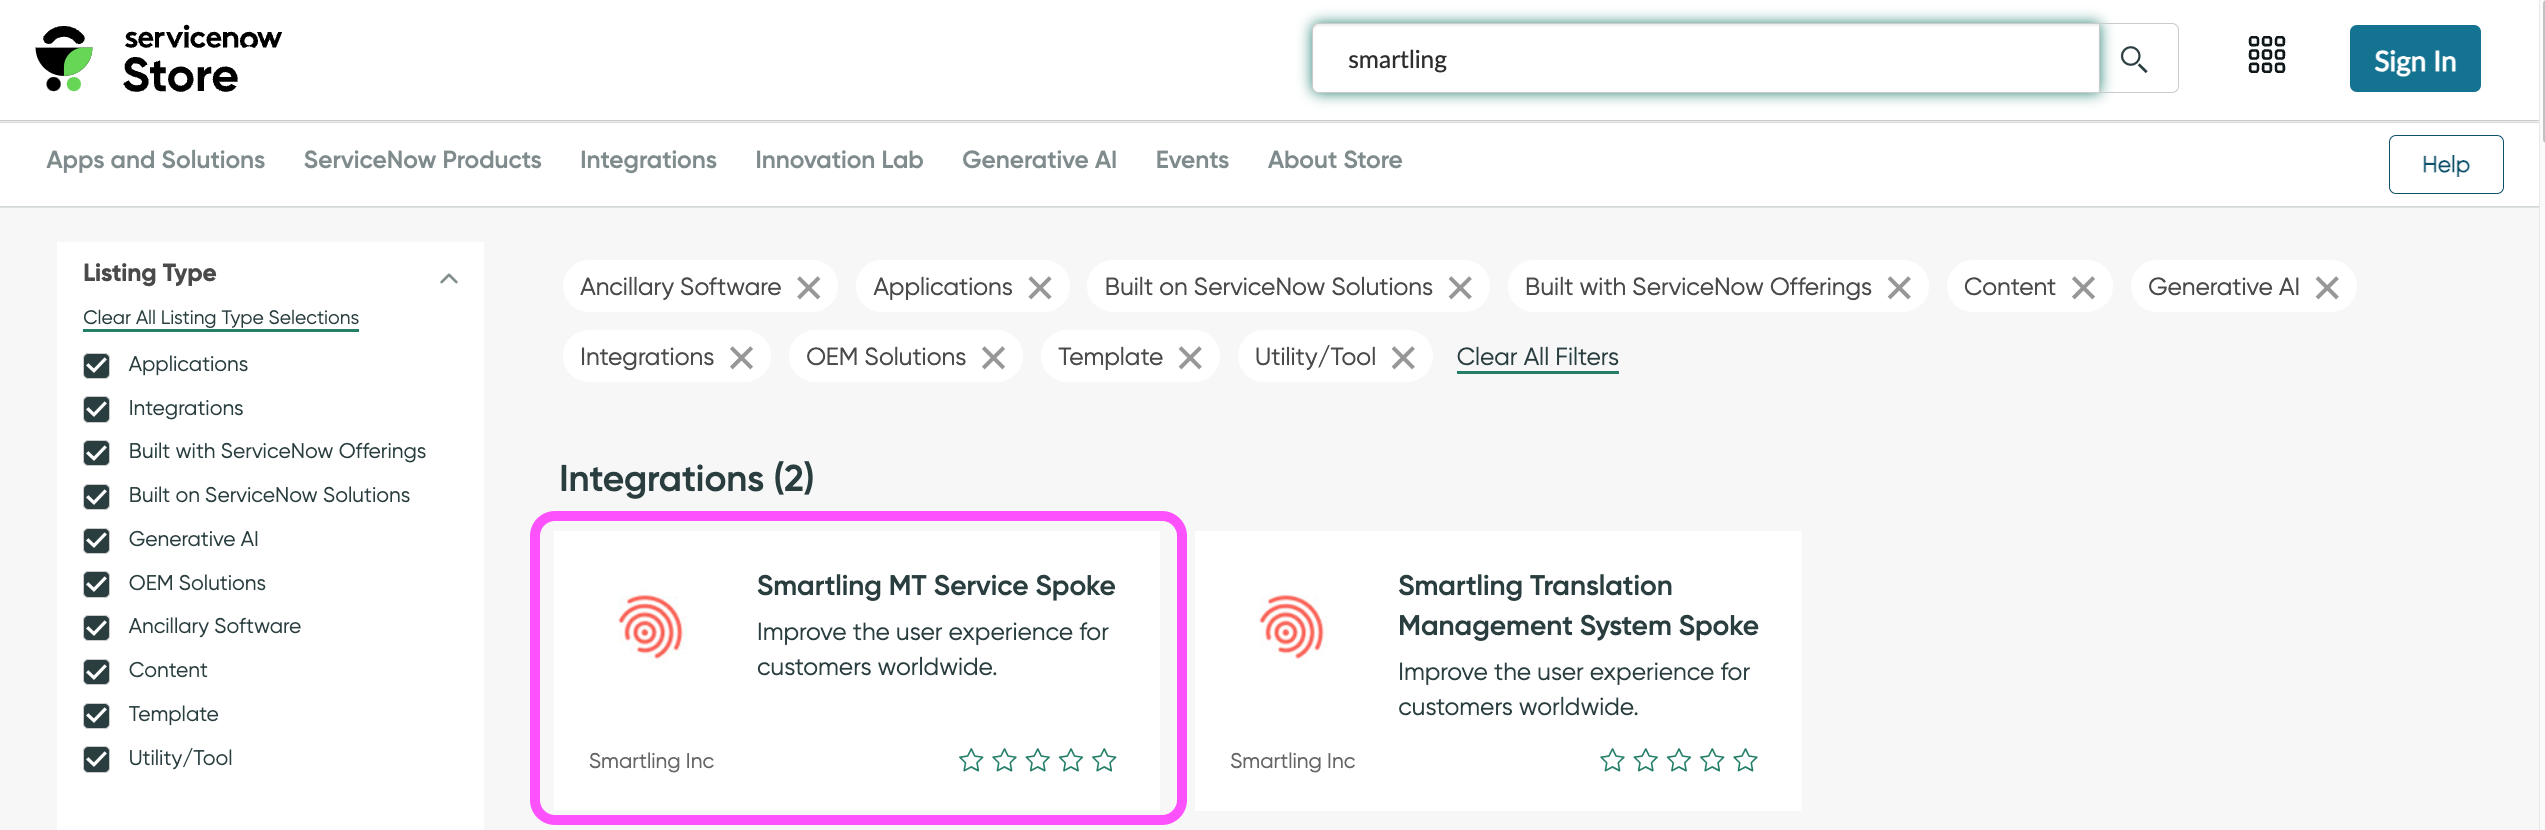The image size is (2545, 830).
Task: Remove the Generative AI filter chip
Action: tap(2327, 288)
